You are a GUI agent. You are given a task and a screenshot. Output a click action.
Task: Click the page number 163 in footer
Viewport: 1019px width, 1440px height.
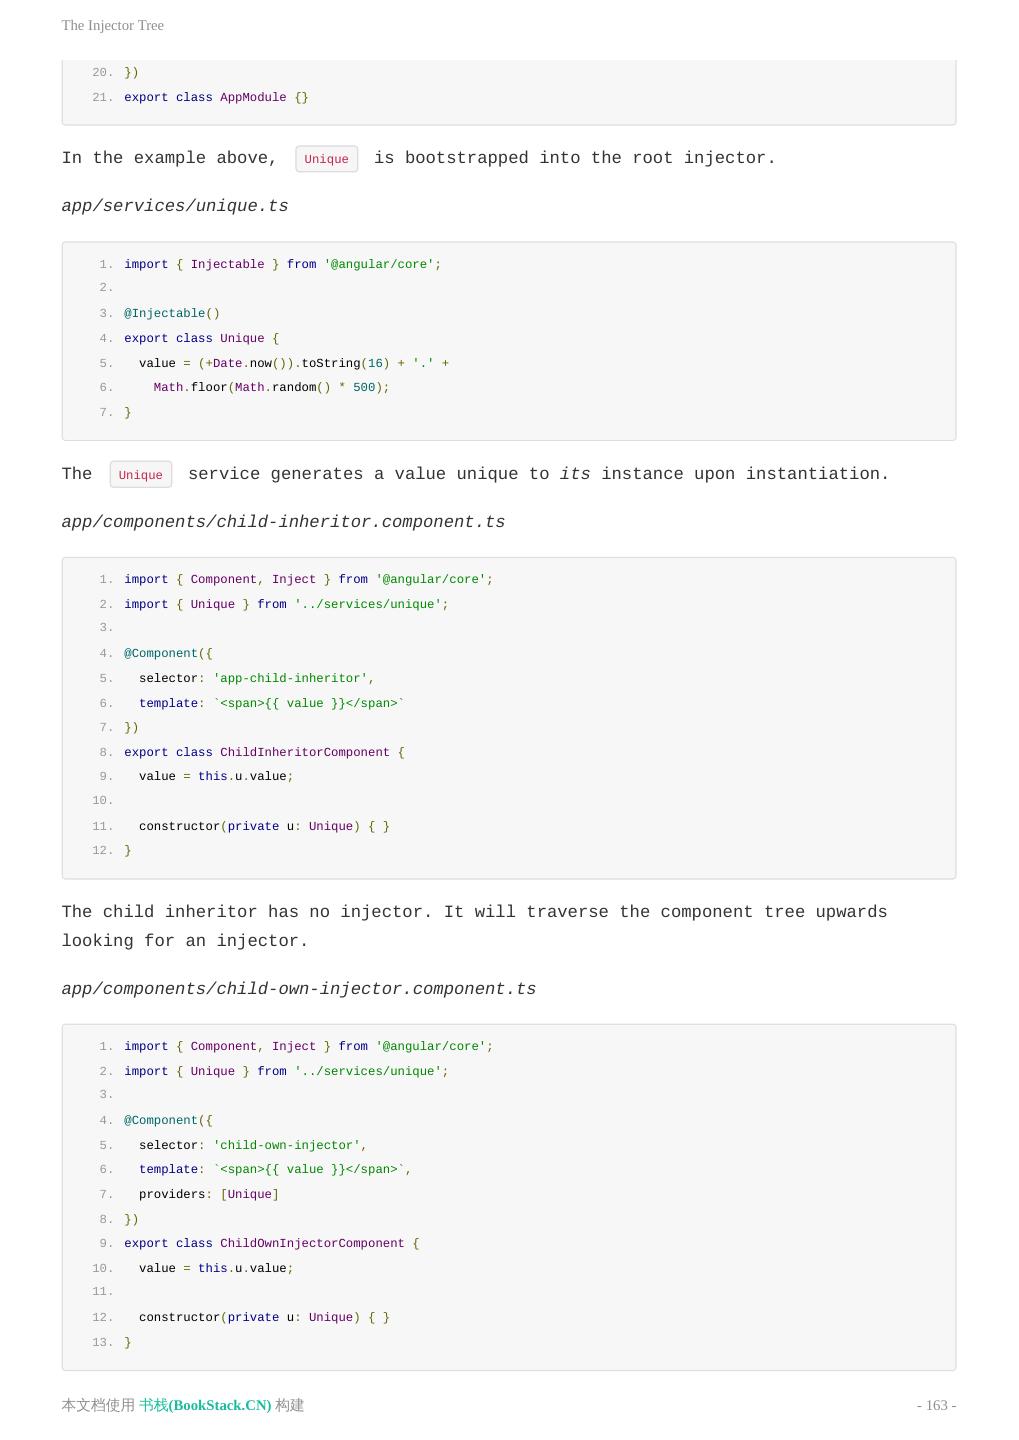tap(936, 1405)
